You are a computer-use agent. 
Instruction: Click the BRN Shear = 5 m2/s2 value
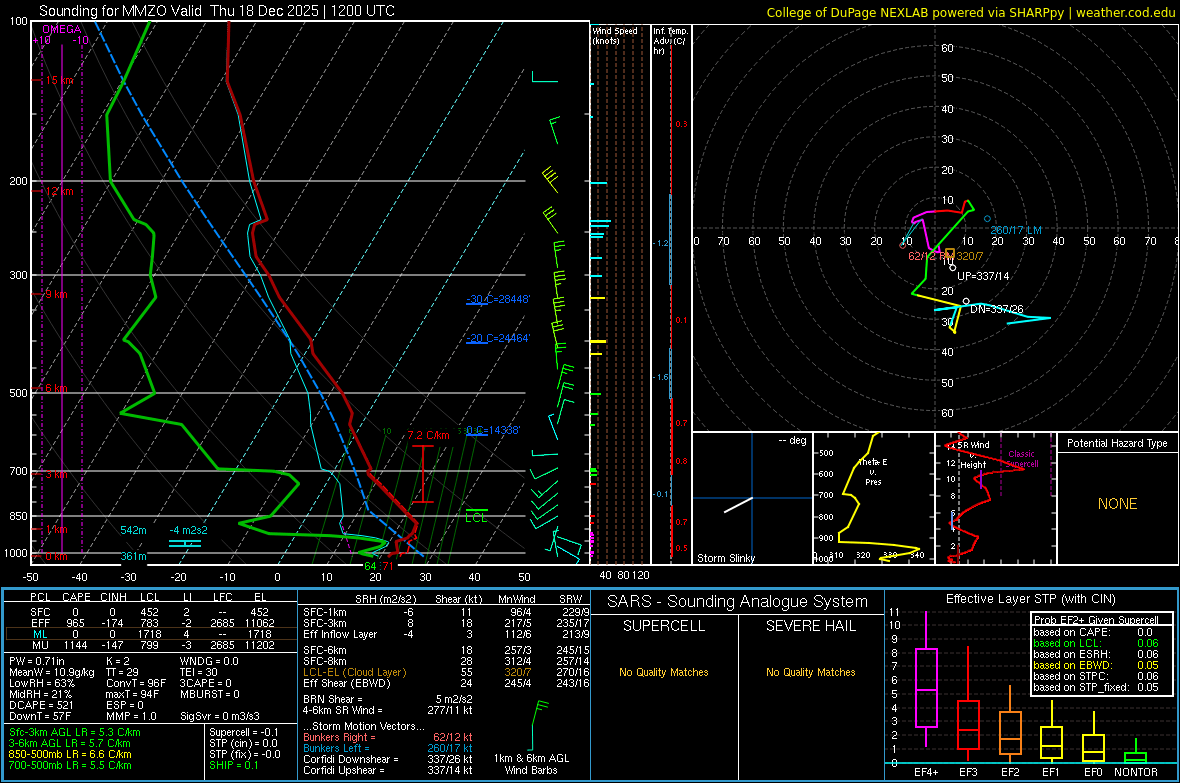point(388,699)
